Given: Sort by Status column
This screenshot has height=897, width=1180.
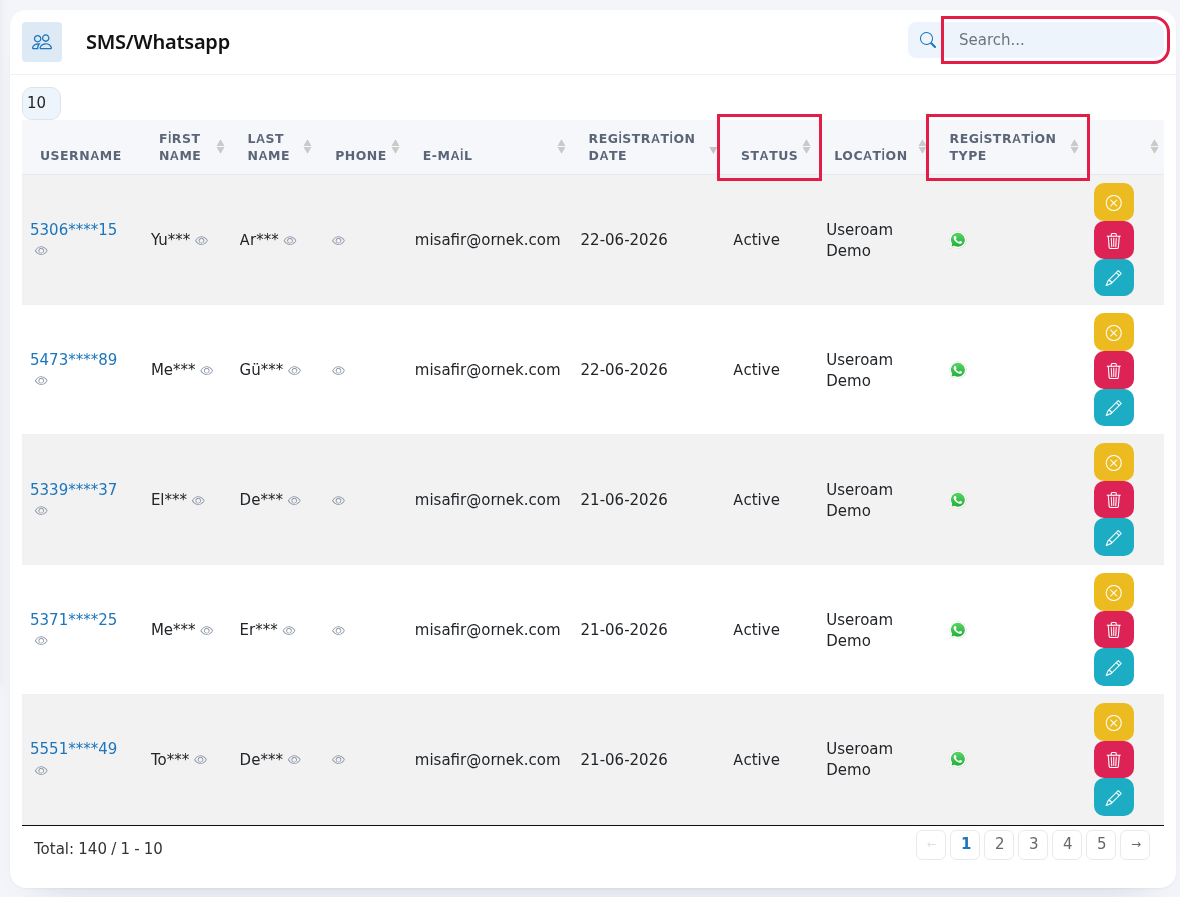Looking at the screenshot, I should point(769,147).
